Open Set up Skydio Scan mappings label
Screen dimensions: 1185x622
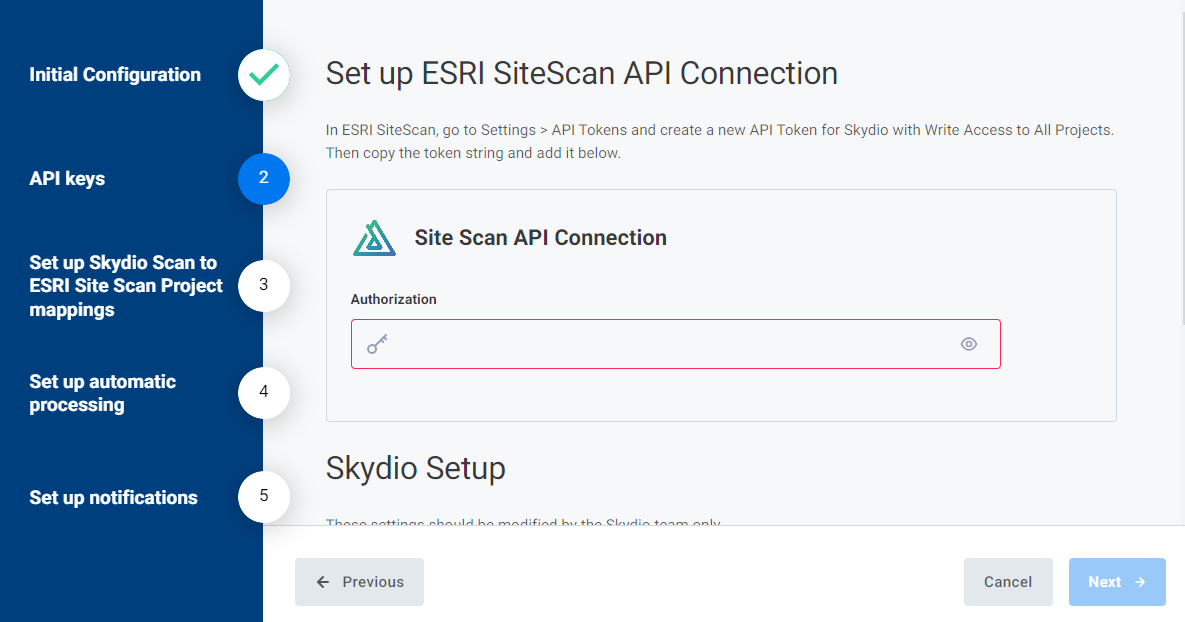point(126,286)
